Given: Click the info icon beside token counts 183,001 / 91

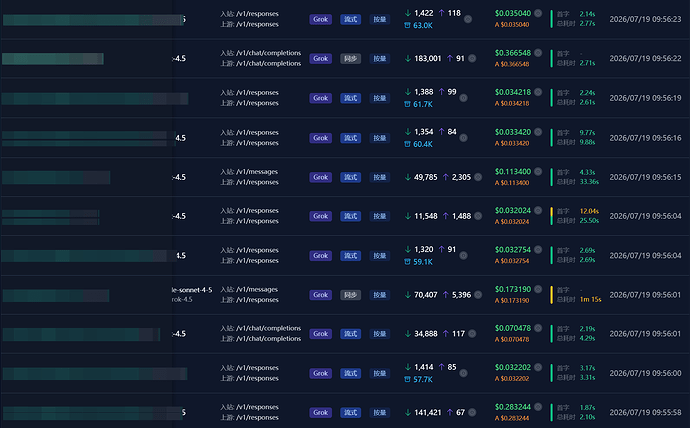Looking at the screenshot, I should [x=472, y=59].
